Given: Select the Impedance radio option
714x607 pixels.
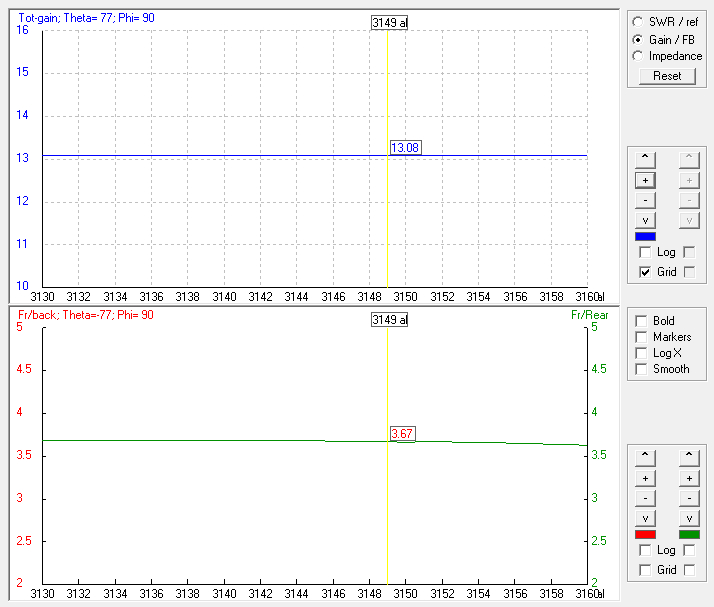Looking at the screenshot, I should [x=639, y=56].
